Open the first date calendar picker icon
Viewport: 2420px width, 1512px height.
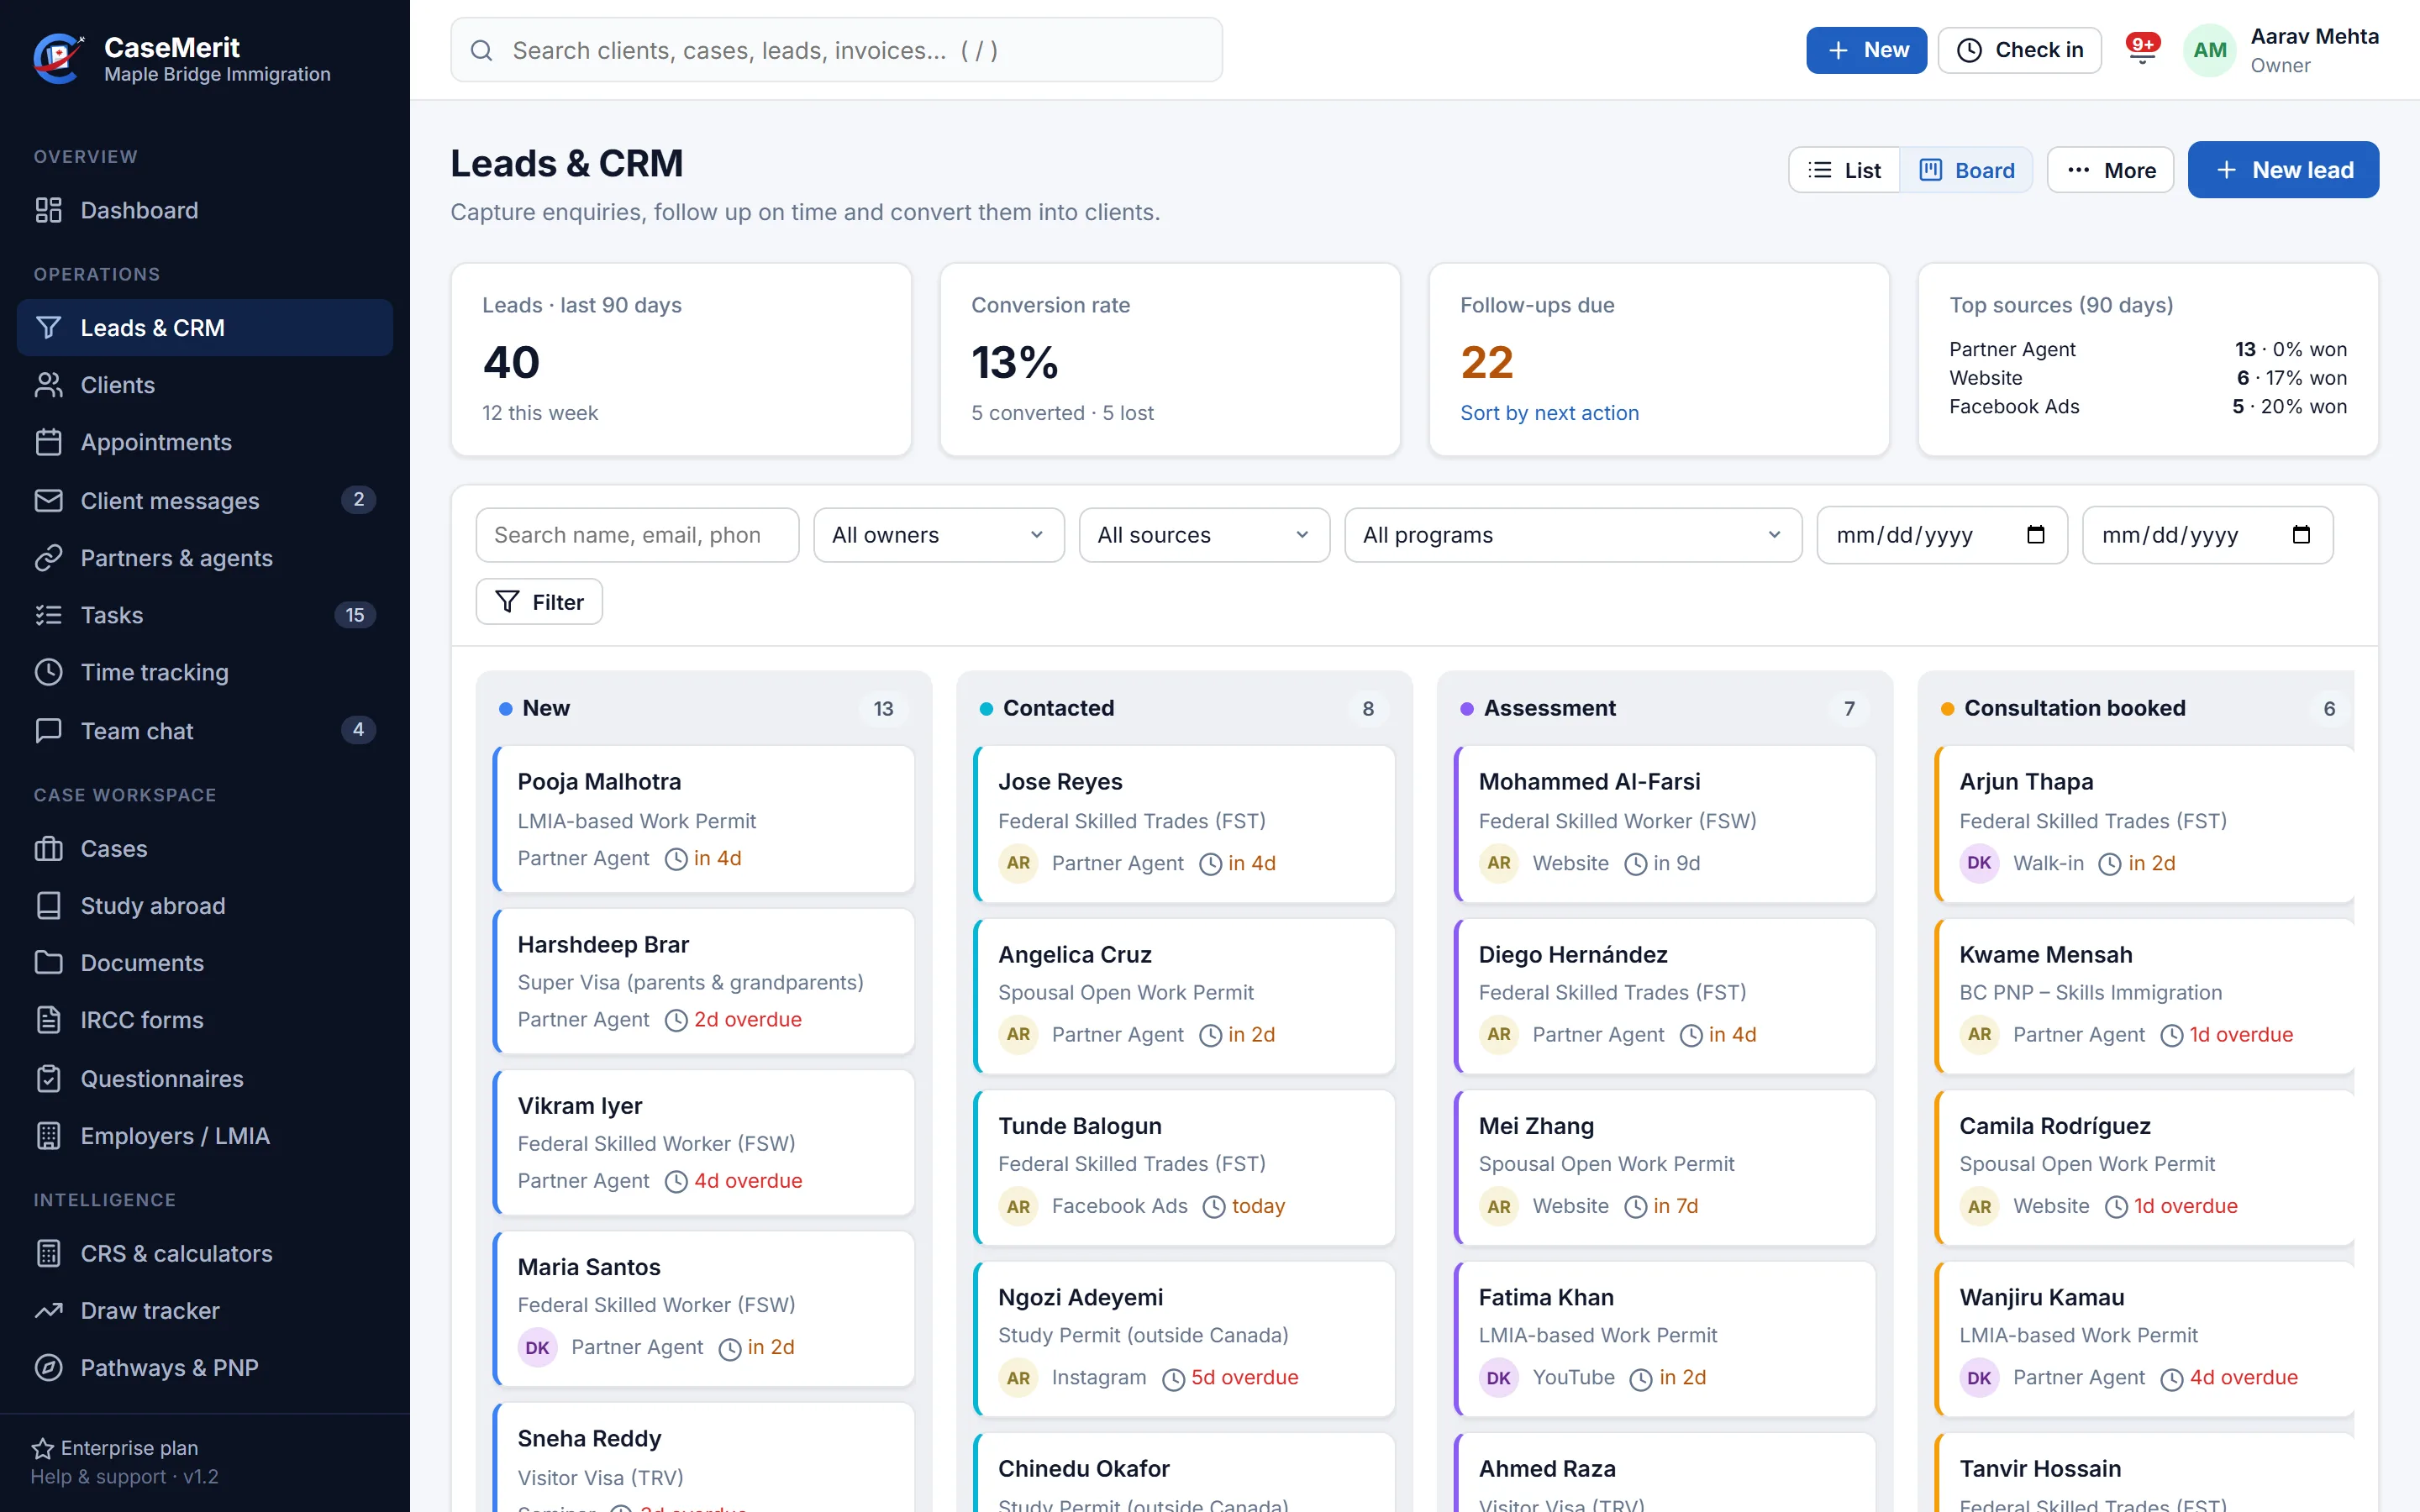(2035, 535)
